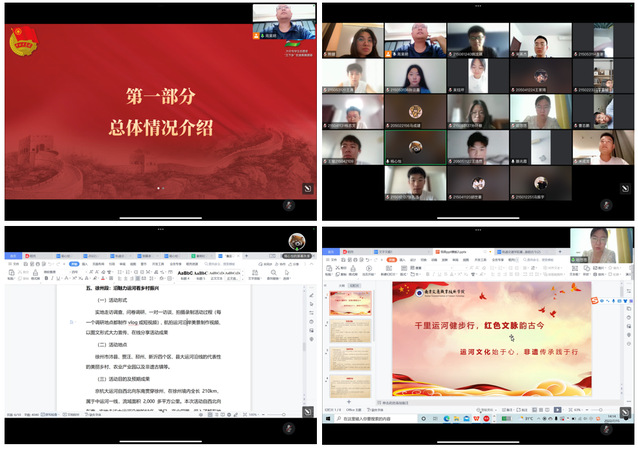The width and height of the screenshot is (638, 450).
Task: Click Bold icon in the document toolbar
Action: click(x=46, y=278)
